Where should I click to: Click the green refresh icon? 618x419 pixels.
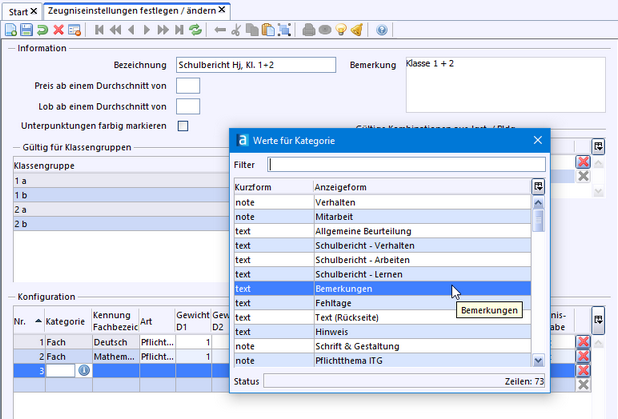pos(195,30)
